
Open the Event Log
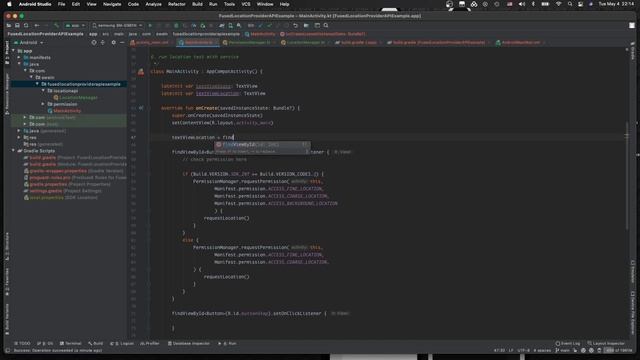[x=568, y=344]
